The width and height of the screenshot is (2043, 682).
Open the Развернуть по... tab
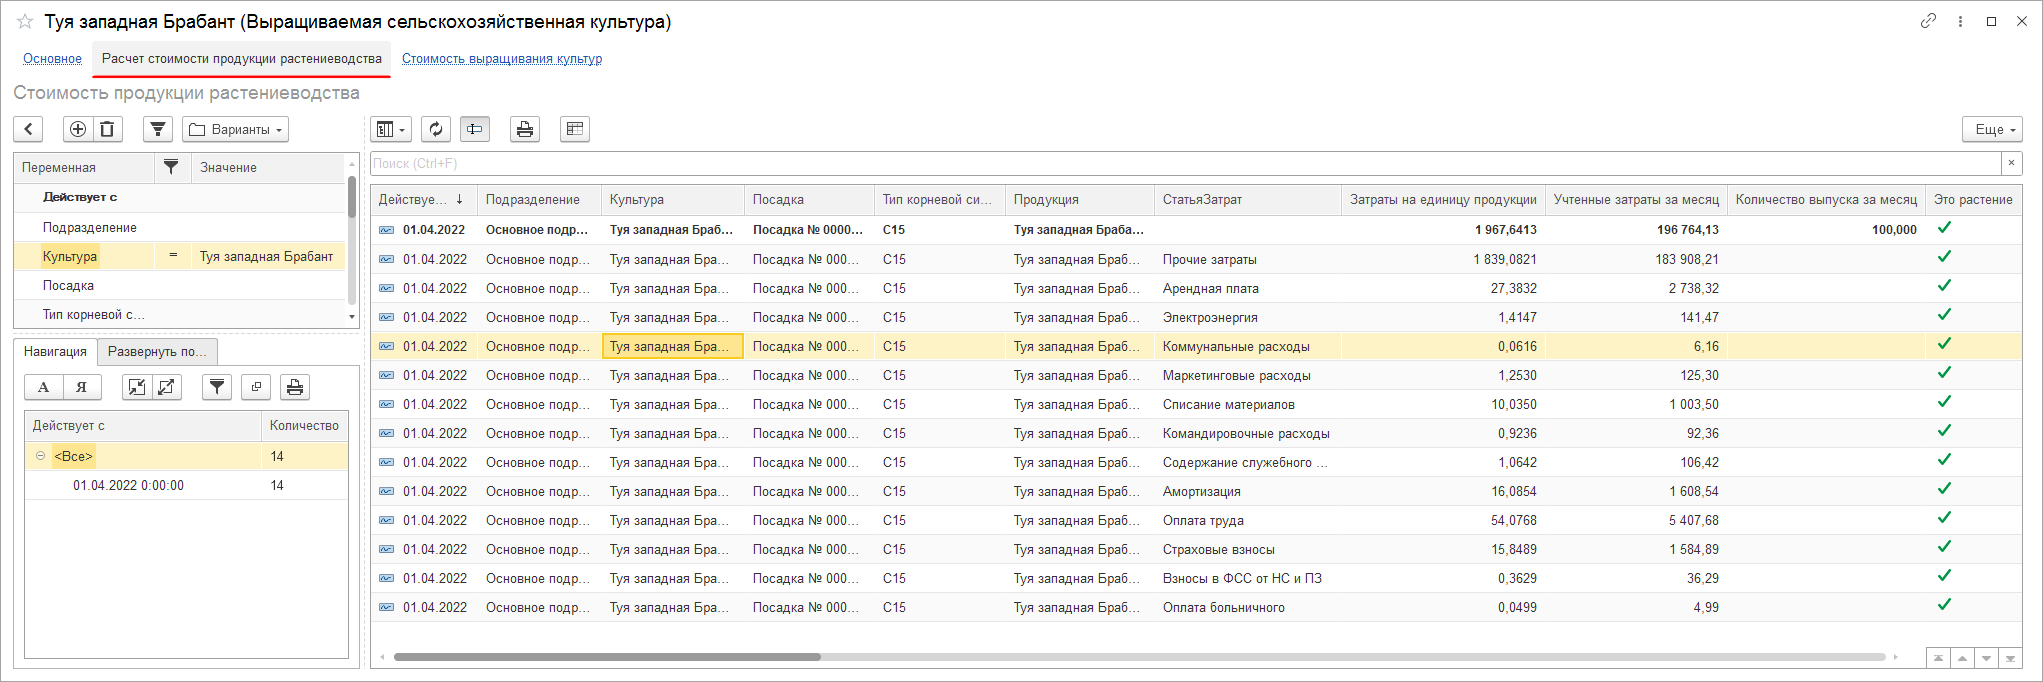point(157,351)
